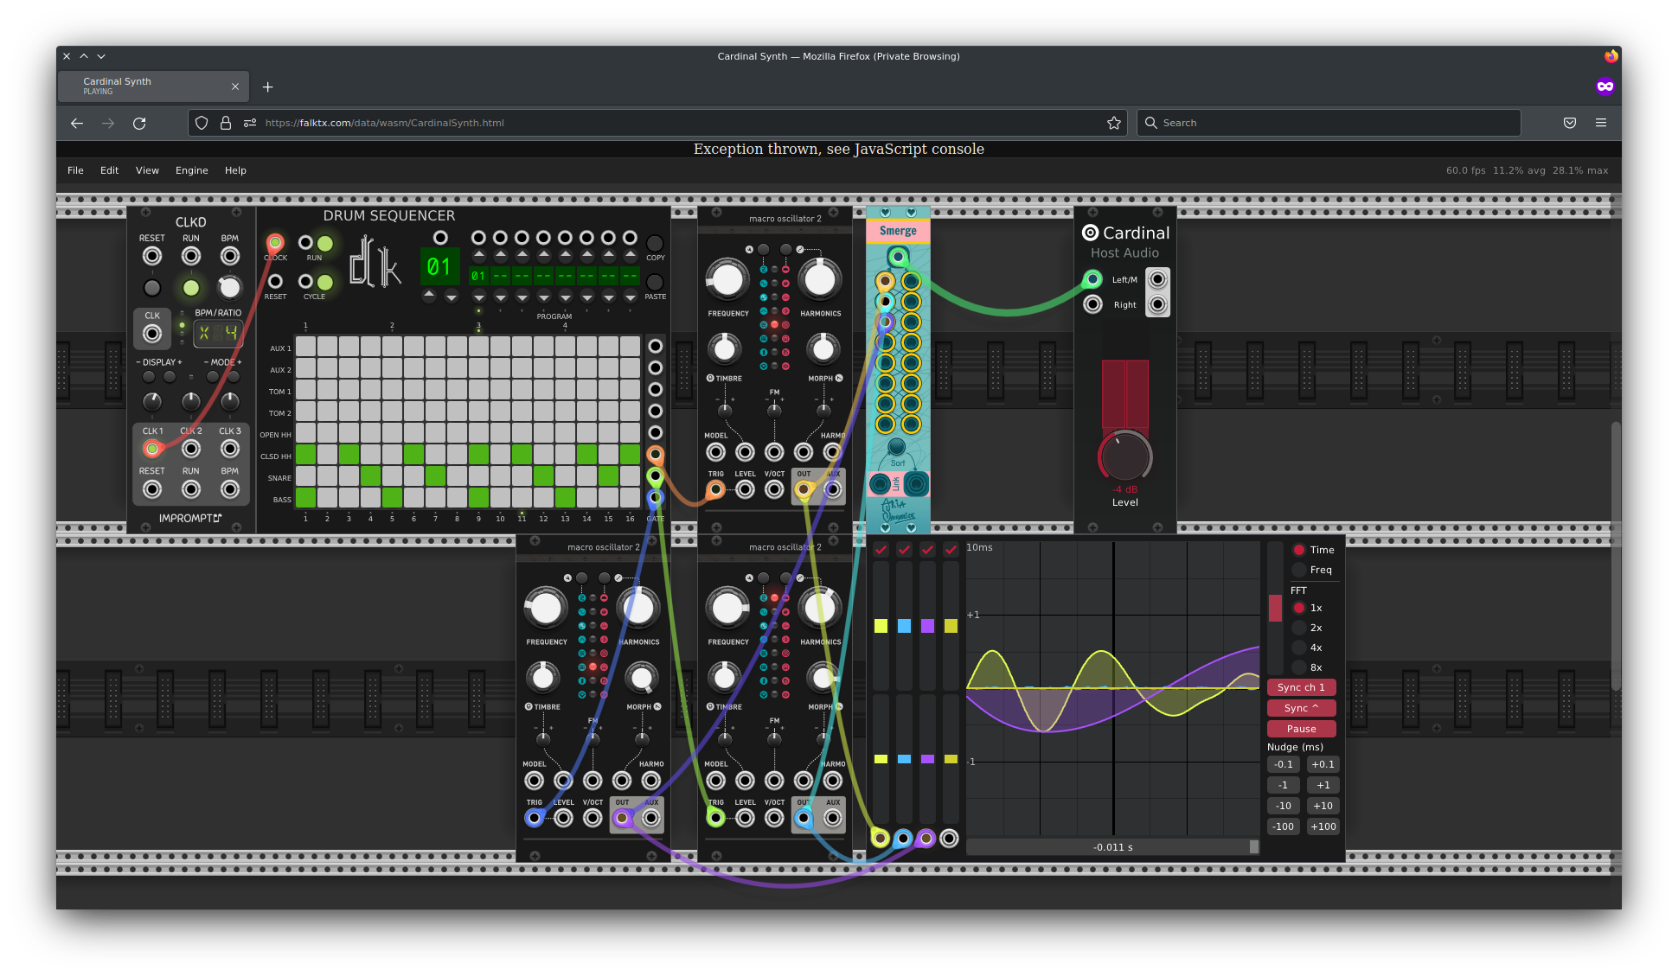
Task: Reload the page in Firefox
Action: click(x=139, y=123)
